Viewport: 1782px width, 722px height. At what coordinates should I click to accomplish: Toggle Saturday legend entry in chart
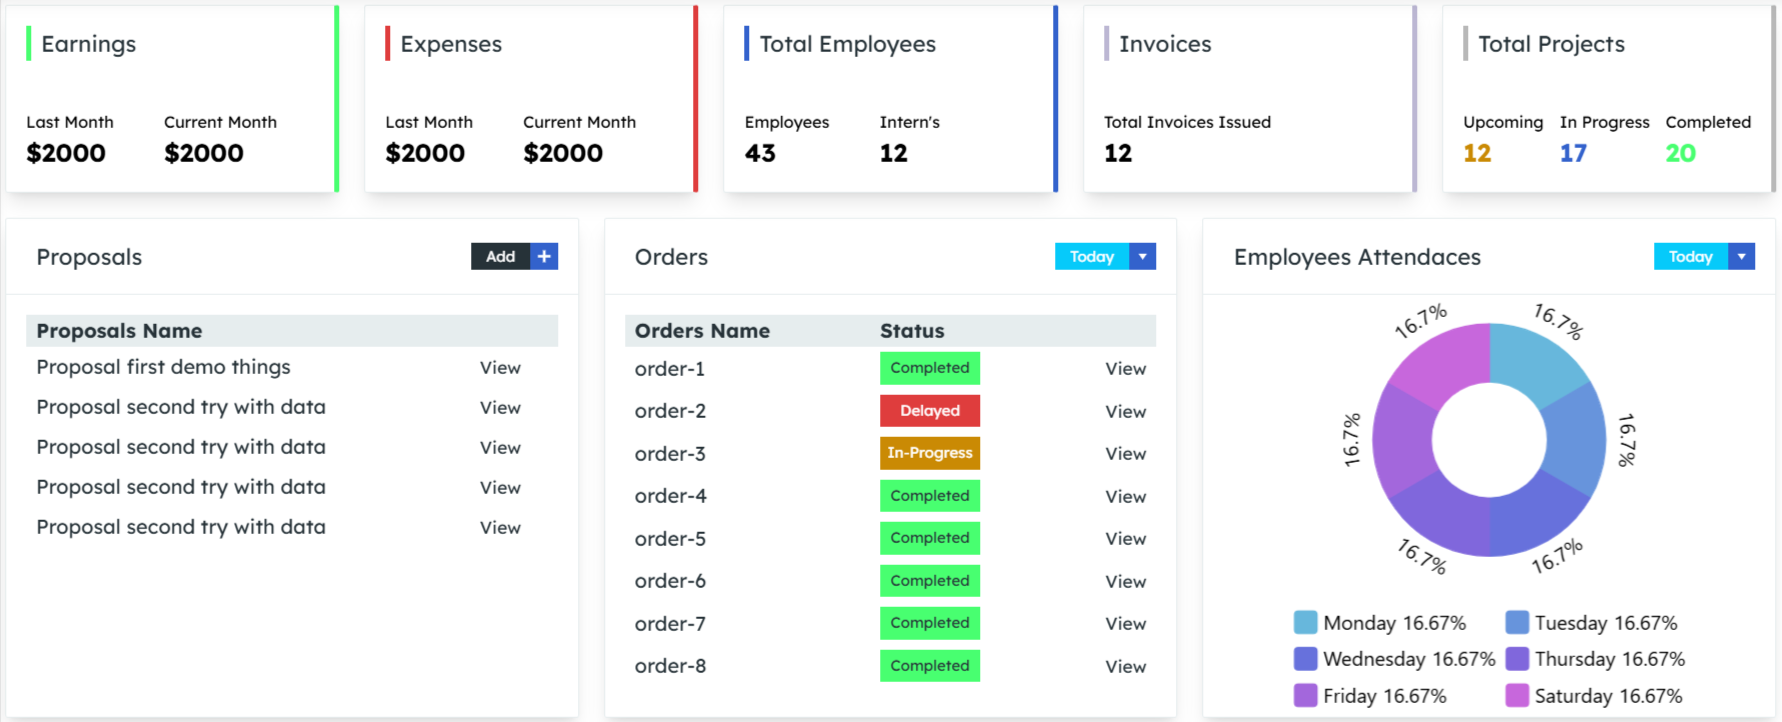click(x=1594, y=696)
